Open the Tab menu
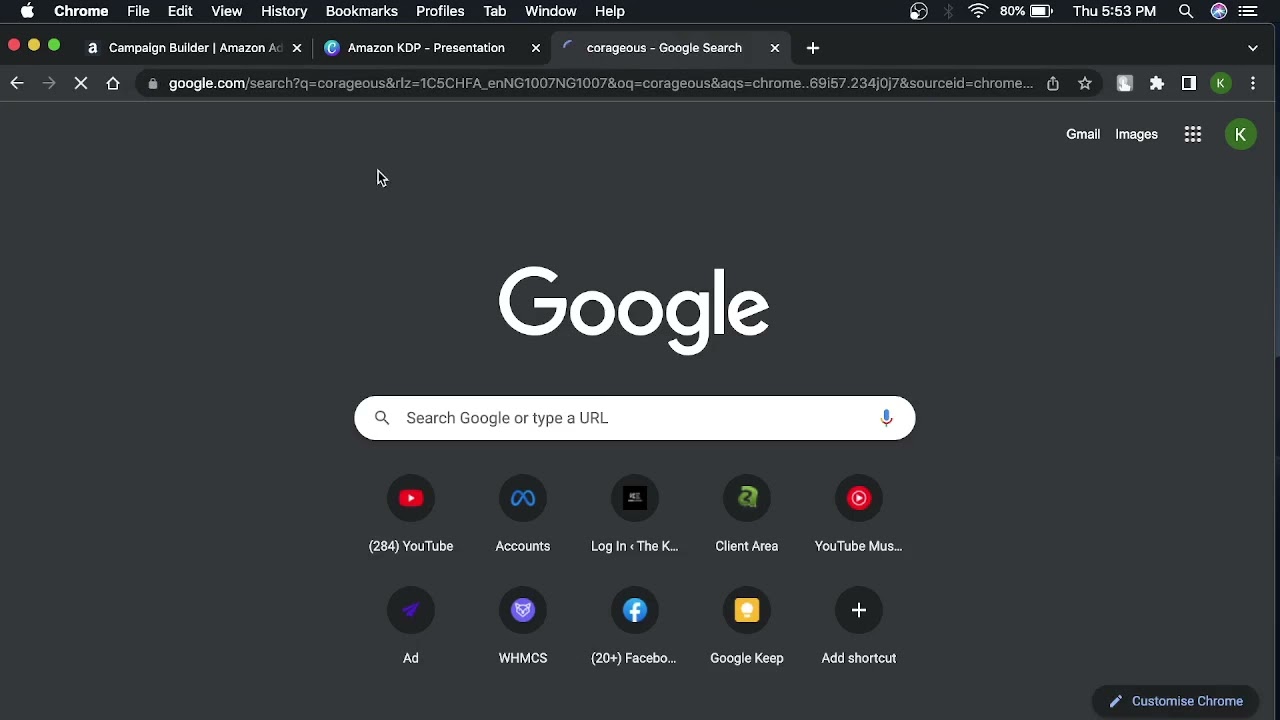Screen dimensions: 1280x720 [495, 11]
